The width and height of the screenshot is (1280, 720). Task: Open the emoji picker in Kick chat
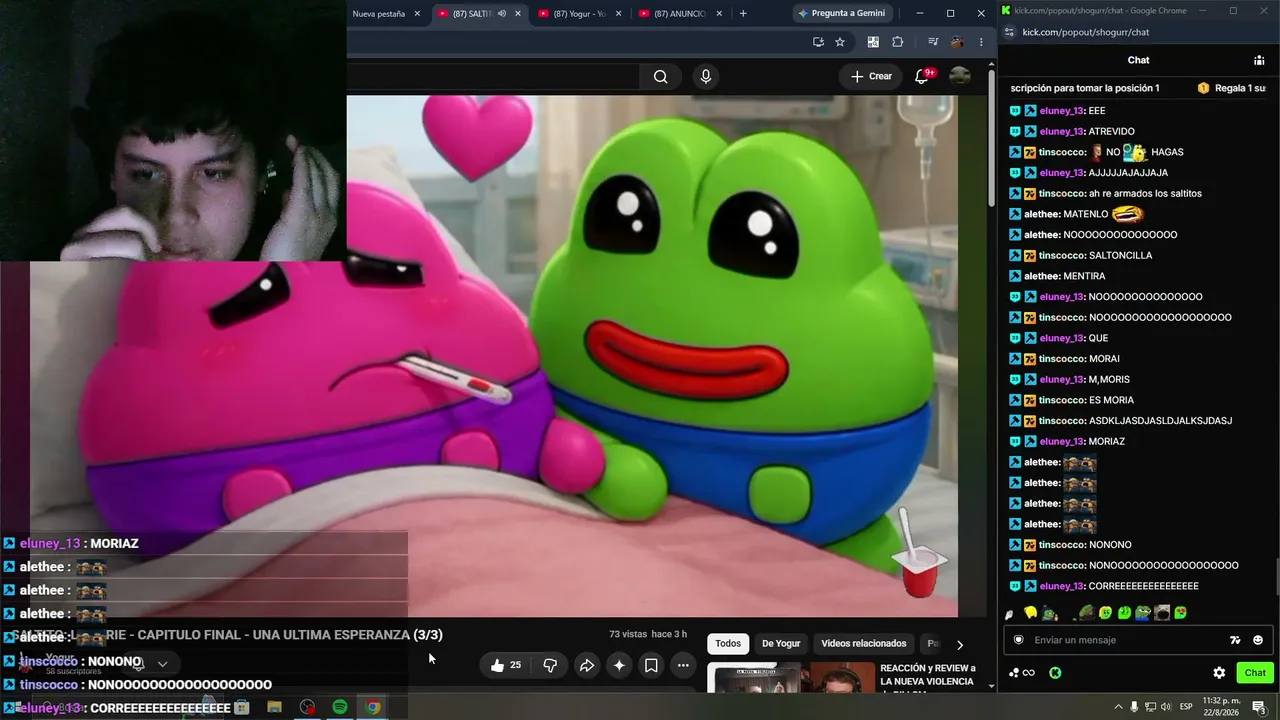(x=1258, y=640)
